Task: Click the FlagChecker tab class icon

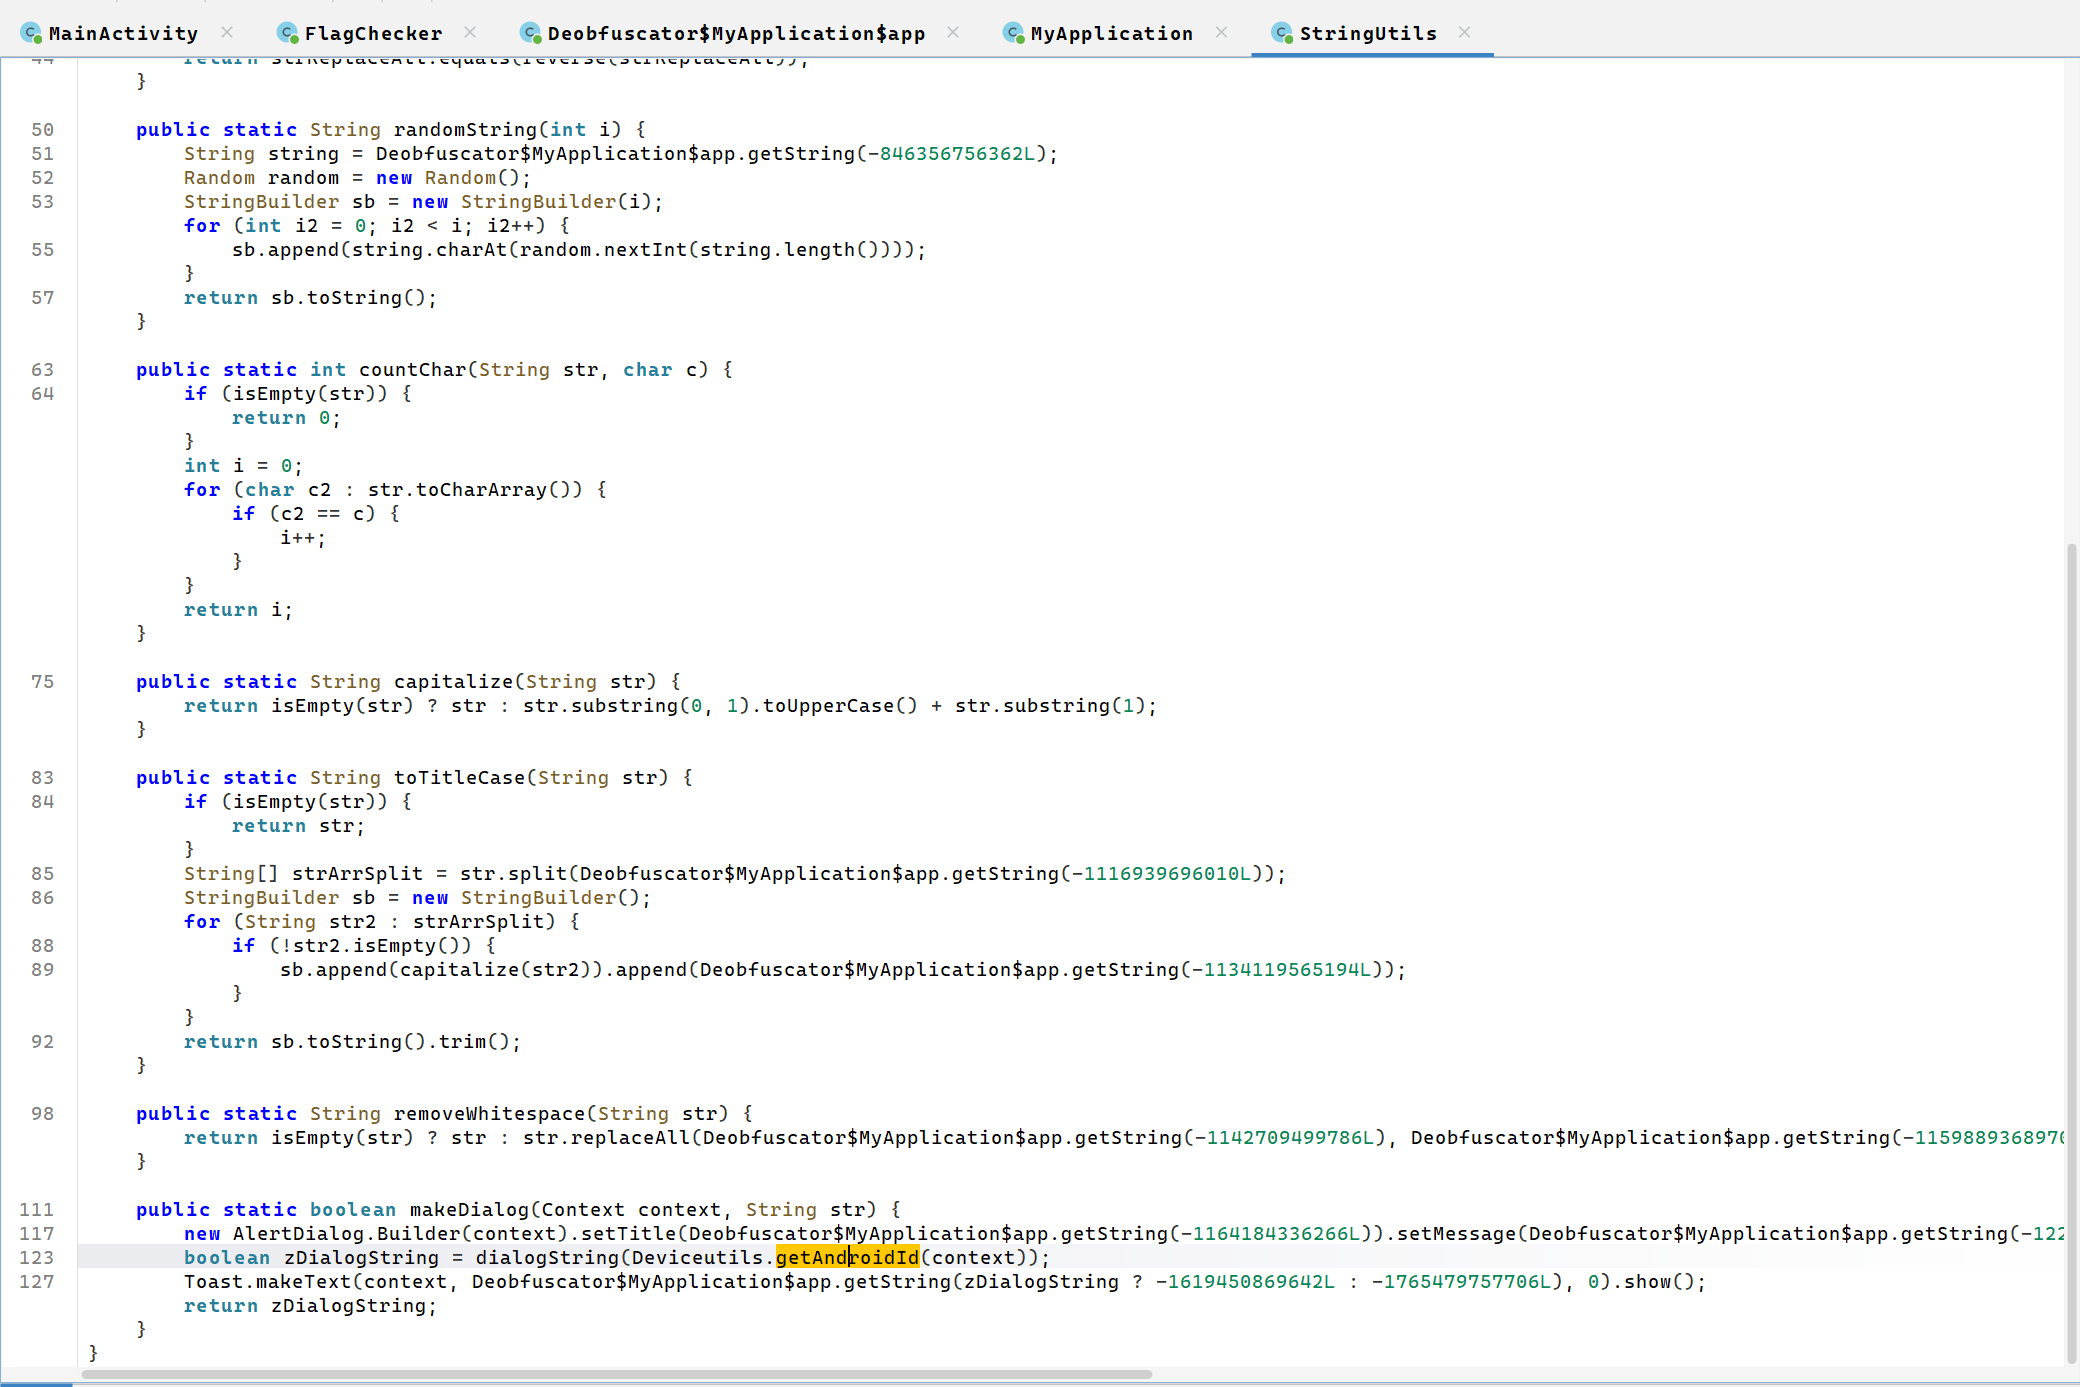Action: [288, 33]
